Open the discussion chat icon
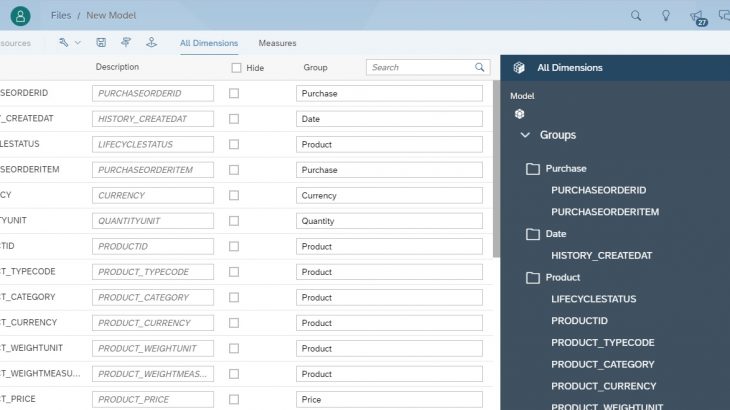The image size is (730, 410). pos(724,16)
